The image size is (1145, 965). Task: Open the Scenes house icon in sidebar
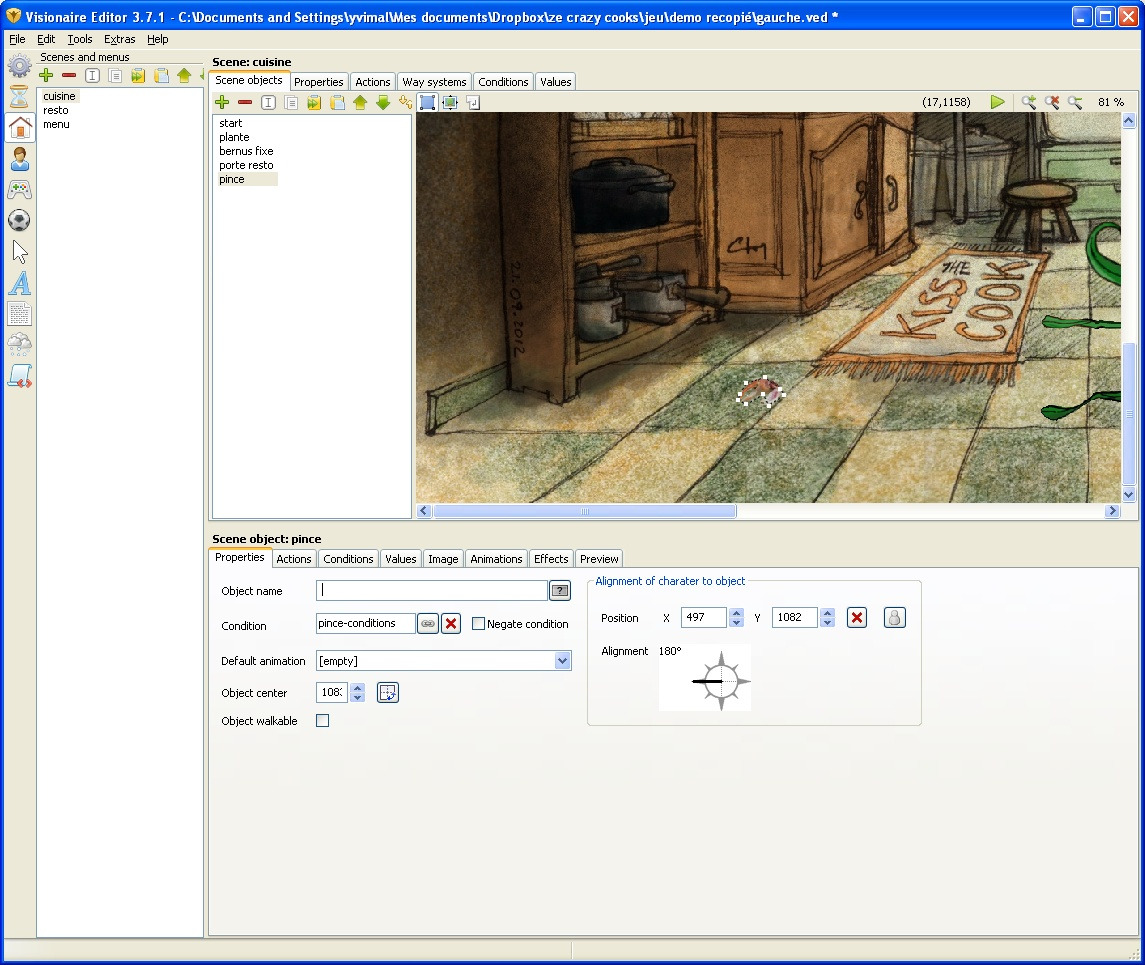coord(20,128)
